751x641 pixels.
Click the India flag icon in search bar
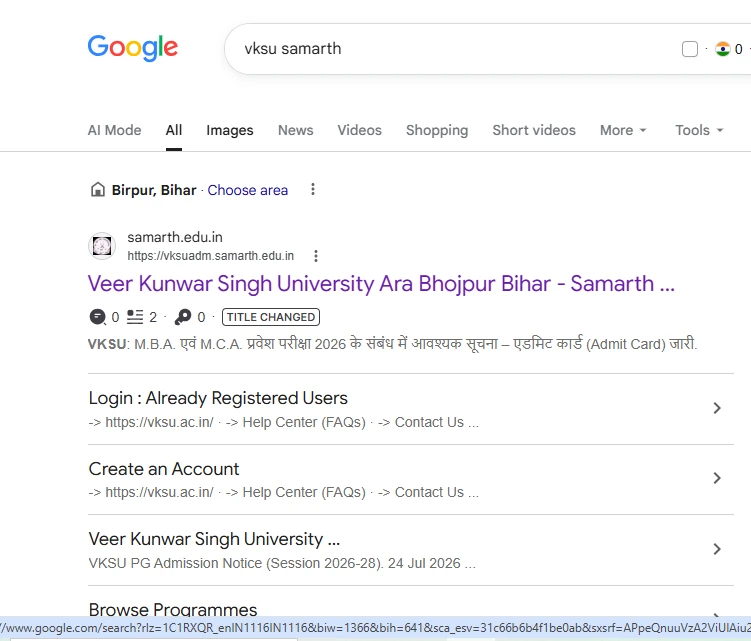pyautogui.click(x=722, y=49)
